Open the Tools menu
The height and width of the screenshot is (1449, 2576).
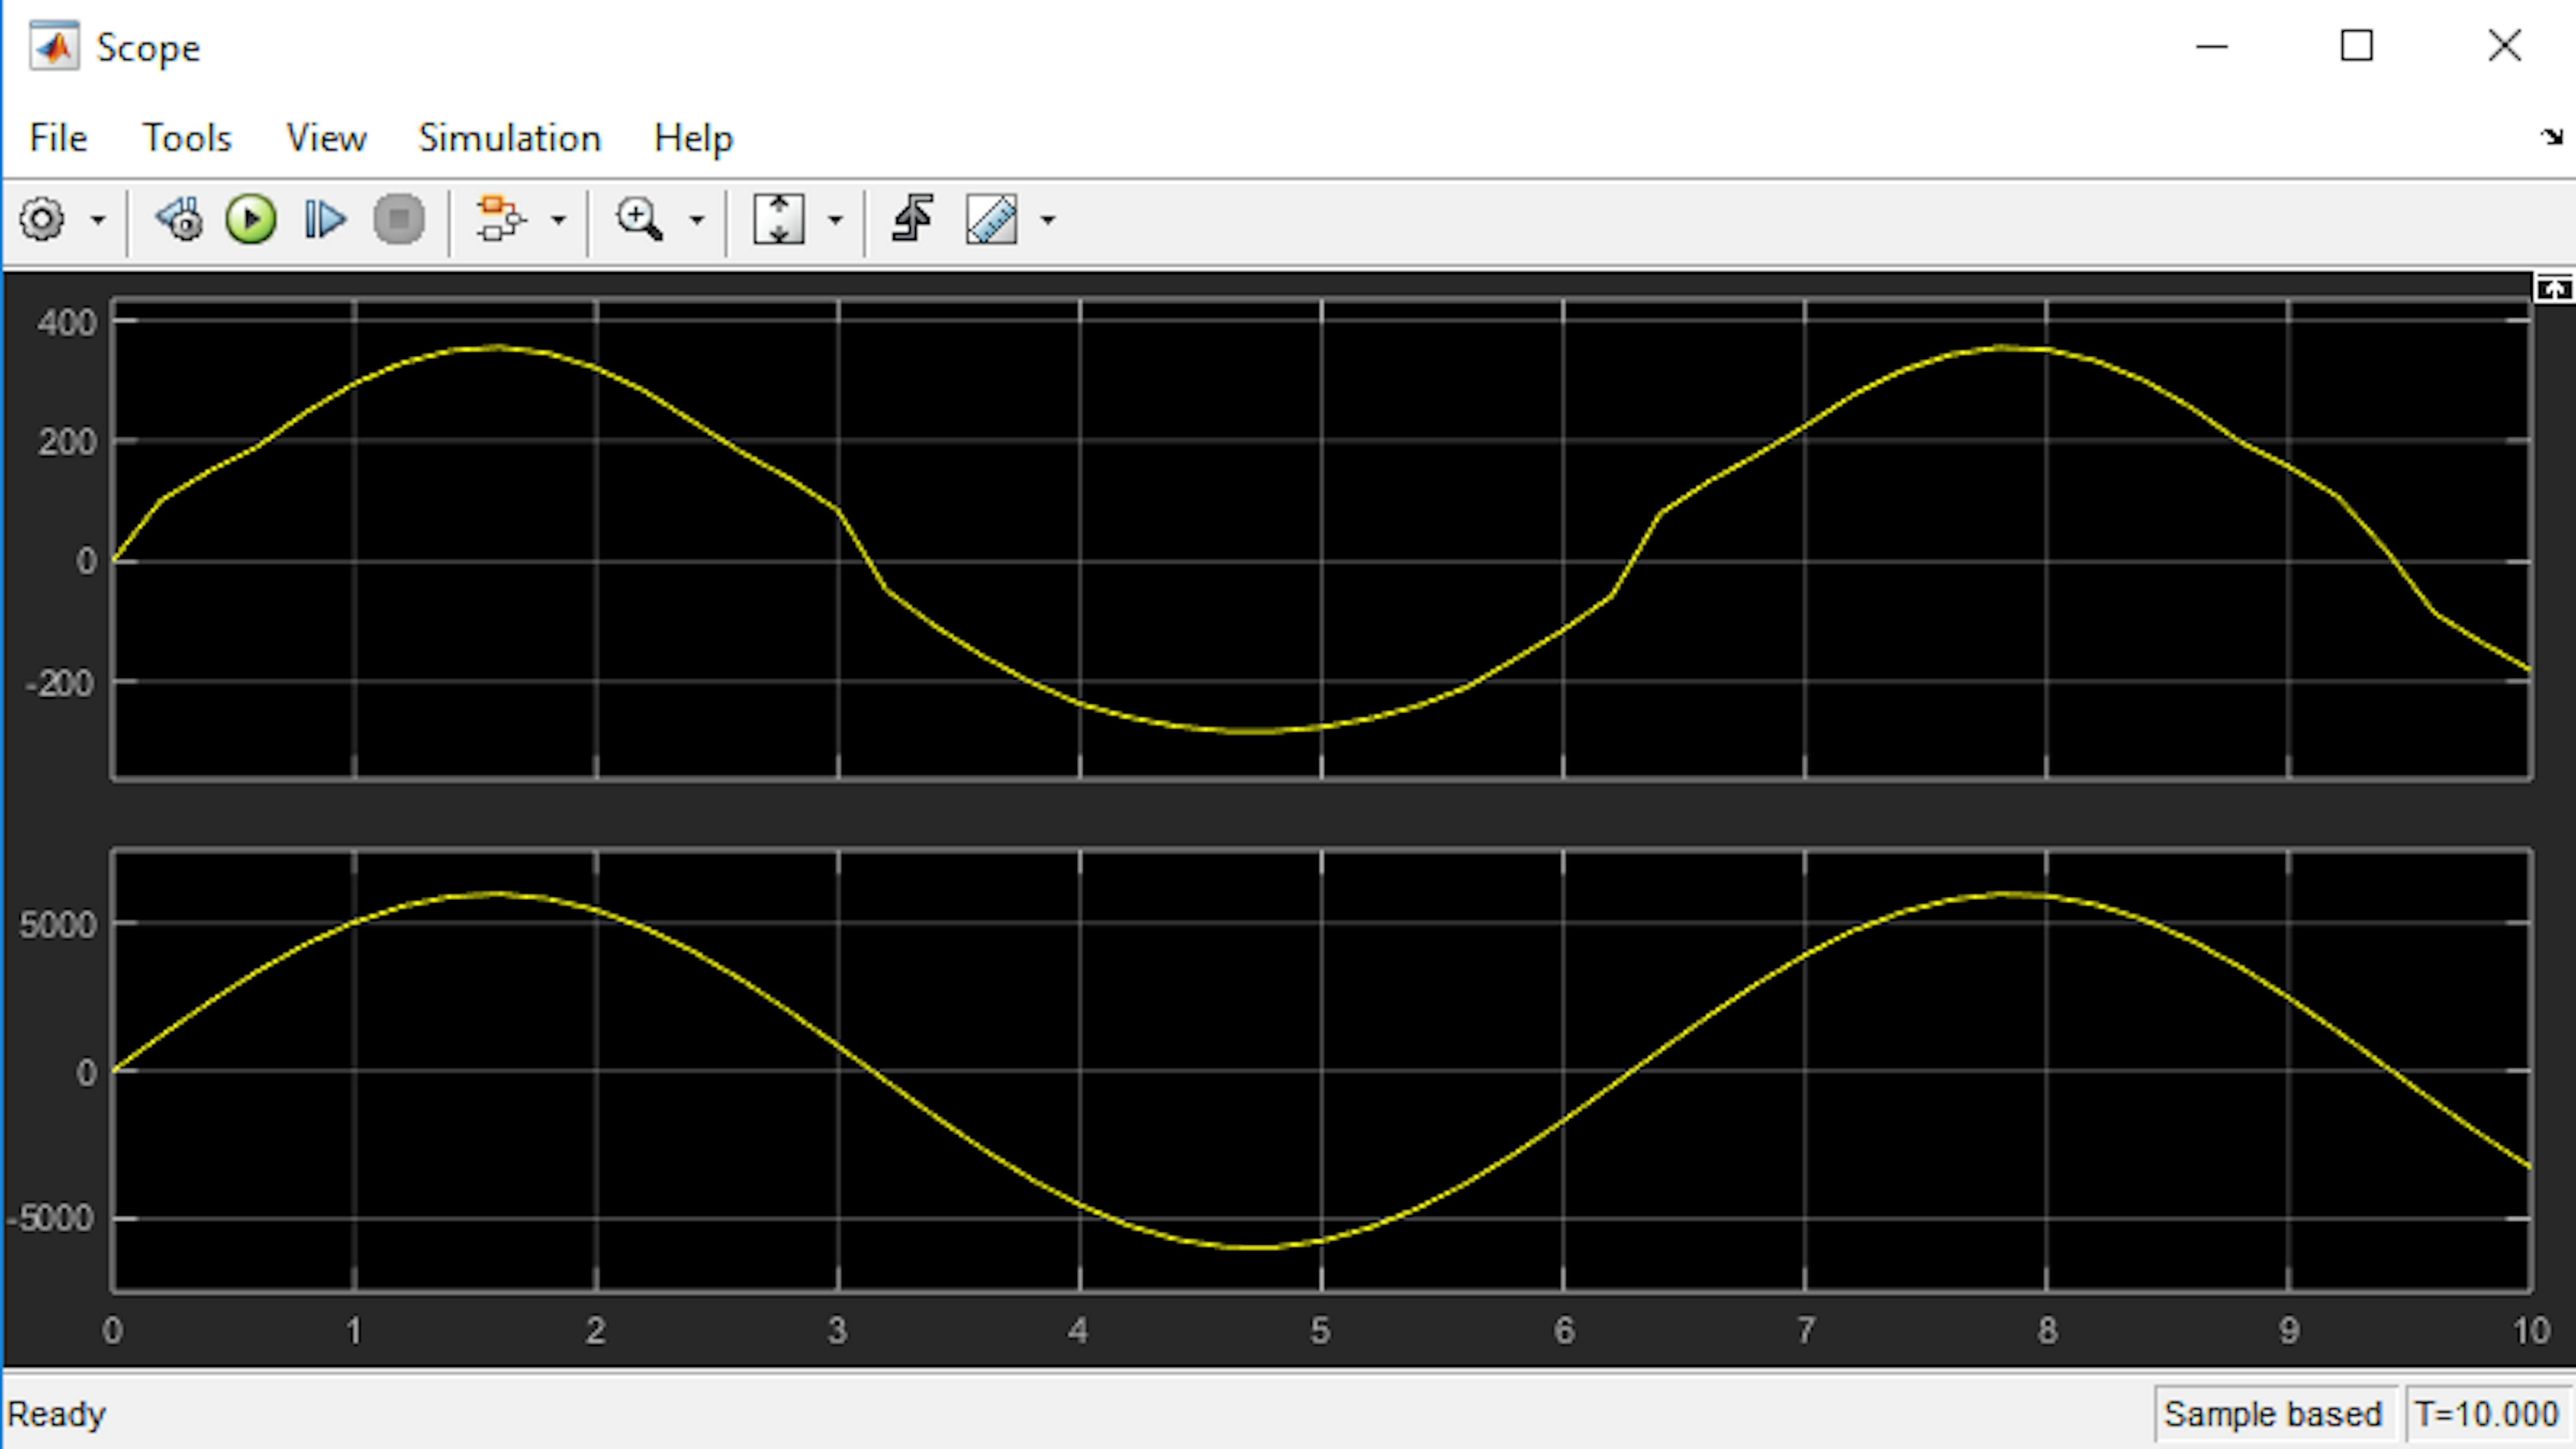click(x=187, y=138)
